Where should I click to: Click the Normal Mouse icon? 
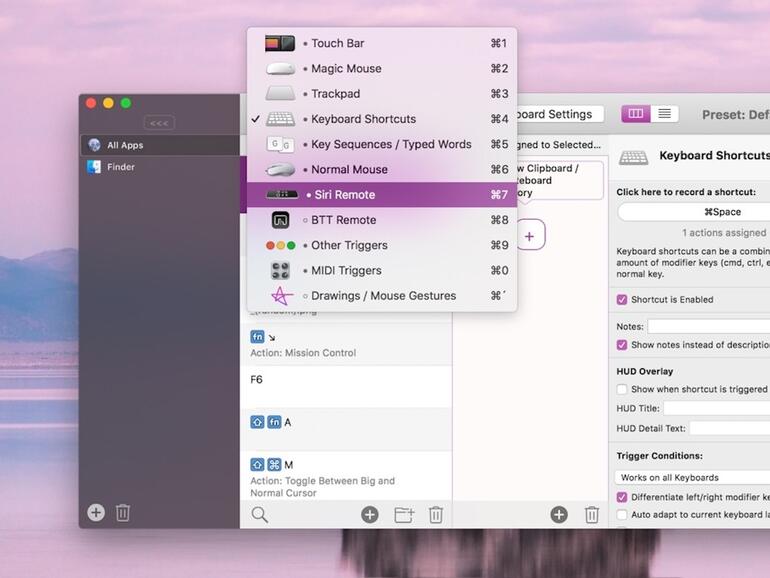pos(280,169)
